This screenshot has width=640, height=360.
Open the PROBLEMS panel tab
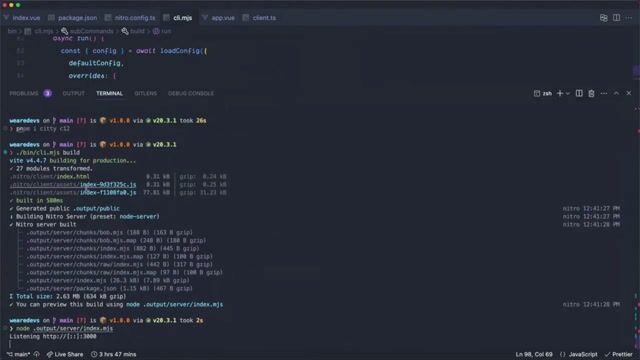tap(24, 93)
